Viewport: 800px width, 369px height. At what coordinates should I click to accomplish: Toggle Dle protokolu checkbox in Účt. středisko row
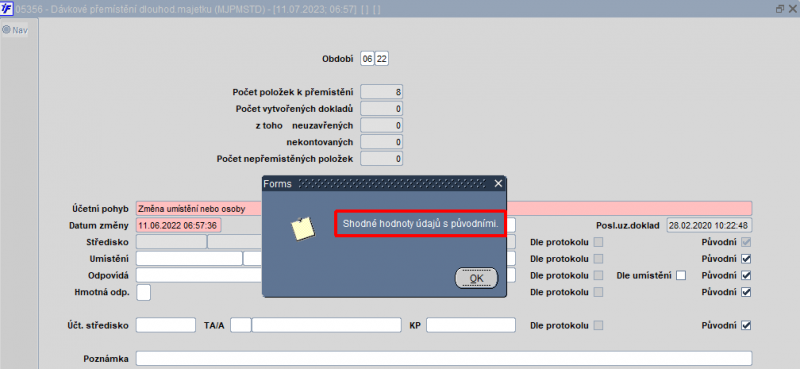tap(598, 326)
